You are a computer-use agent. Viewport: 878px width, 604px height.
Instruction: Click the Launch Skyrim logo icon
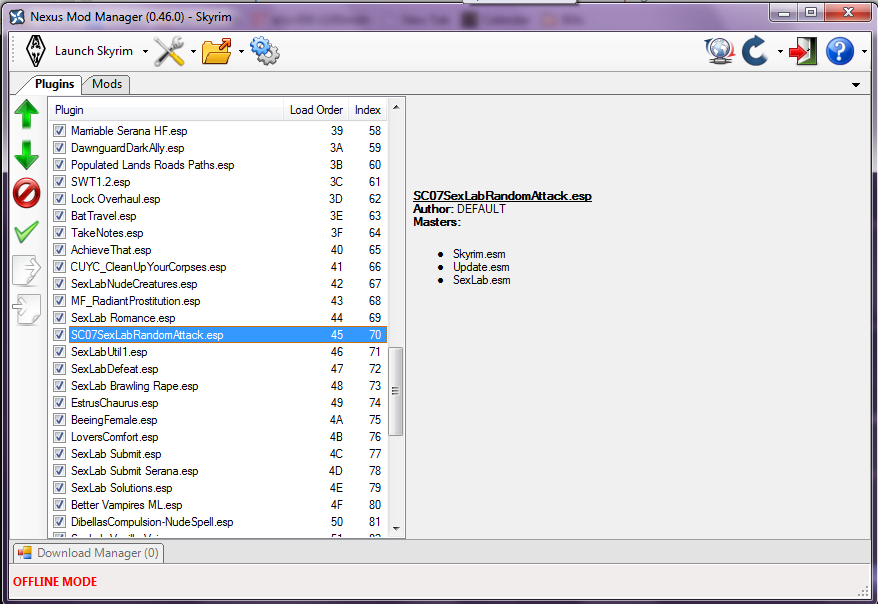pyautogui.click(x=36, y=51)
